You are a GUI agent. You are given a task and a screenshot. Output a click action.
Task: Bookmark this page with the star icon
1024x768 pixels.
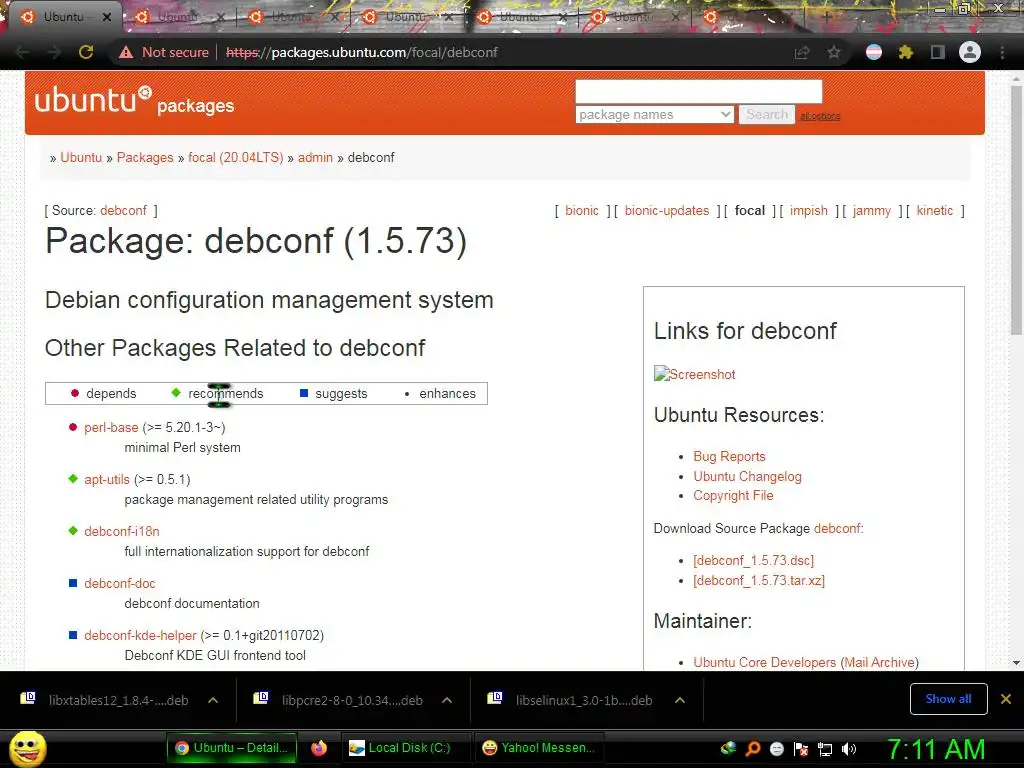[x=833, y=52]
